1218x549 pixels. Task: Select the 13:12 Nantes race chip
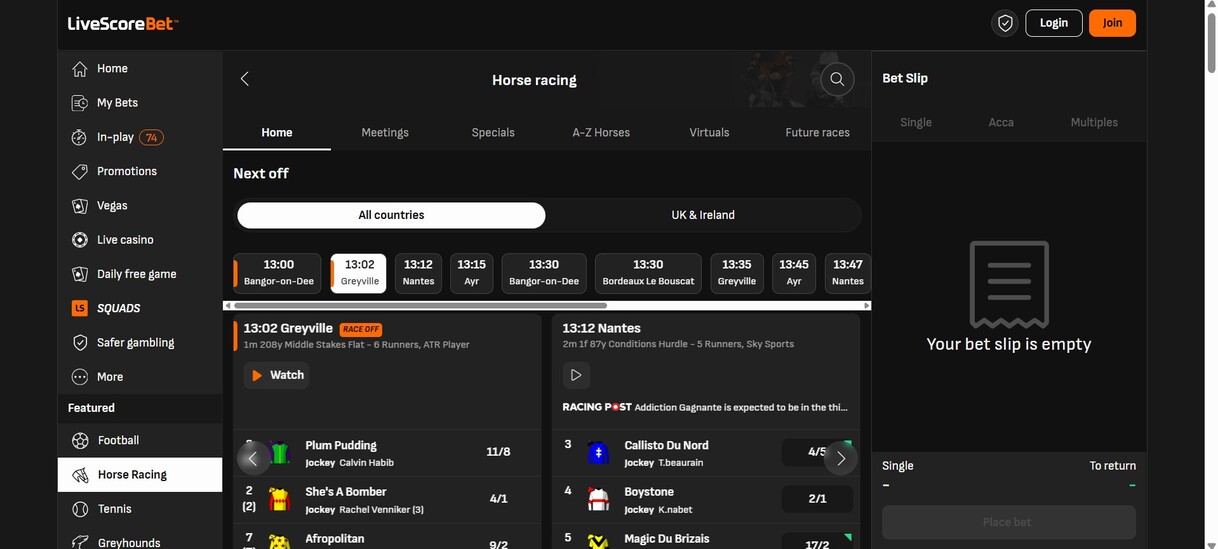(x=418, y=272)
